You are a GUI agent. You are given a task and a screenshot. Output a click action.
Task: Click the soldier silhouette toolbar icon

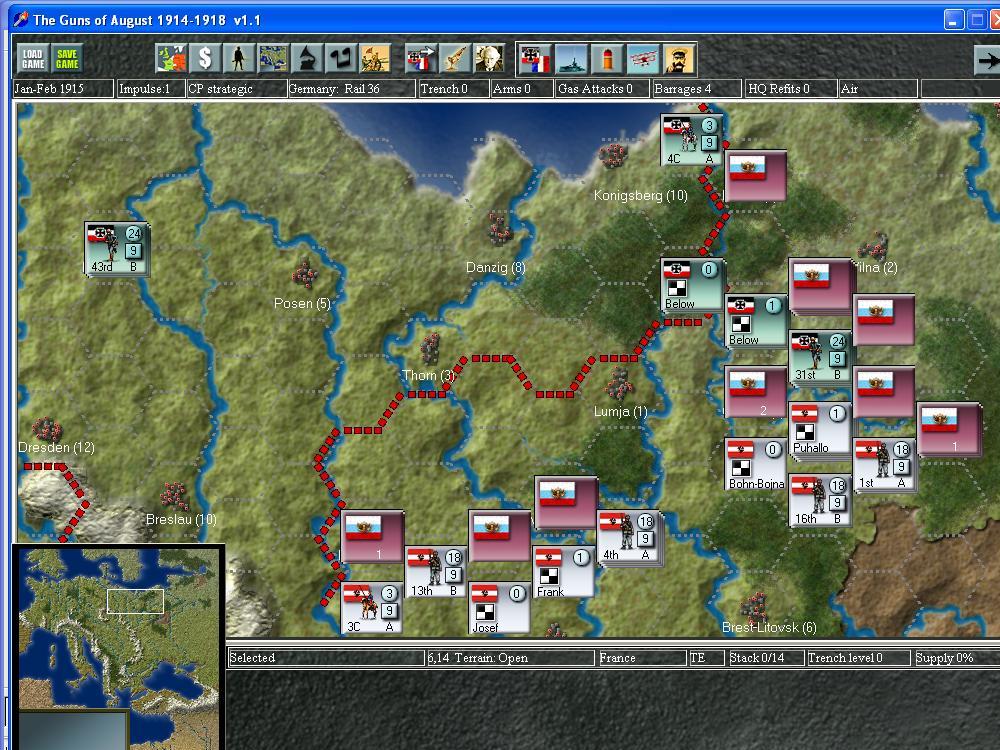(239, 59)
